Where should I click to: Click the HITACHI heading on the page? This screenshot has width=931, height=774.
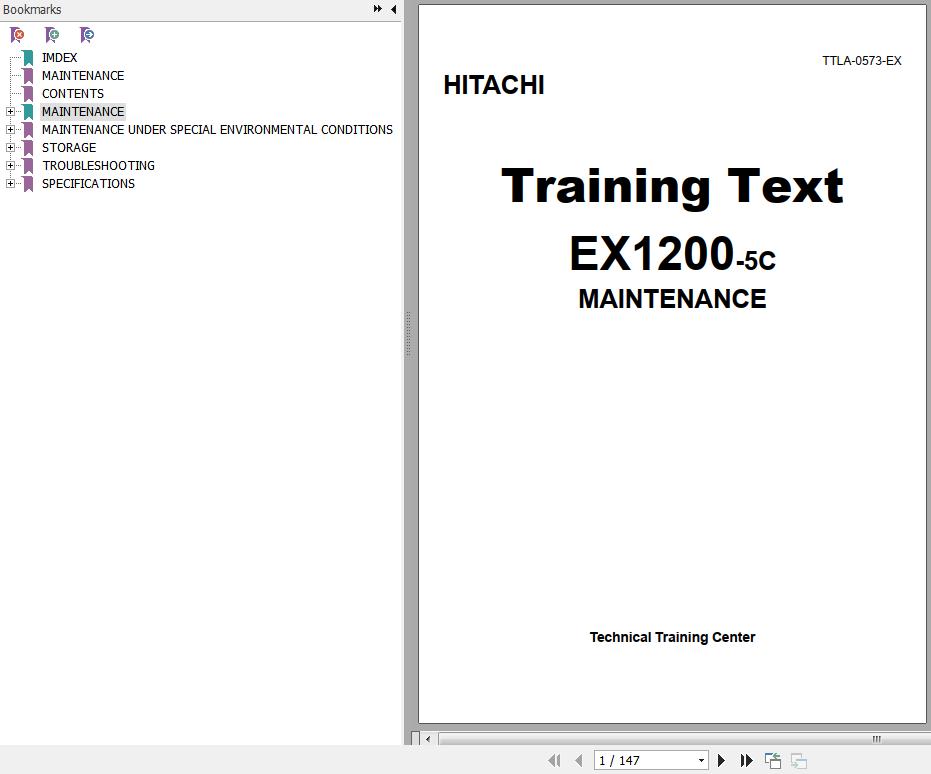[x=493, y=85]
